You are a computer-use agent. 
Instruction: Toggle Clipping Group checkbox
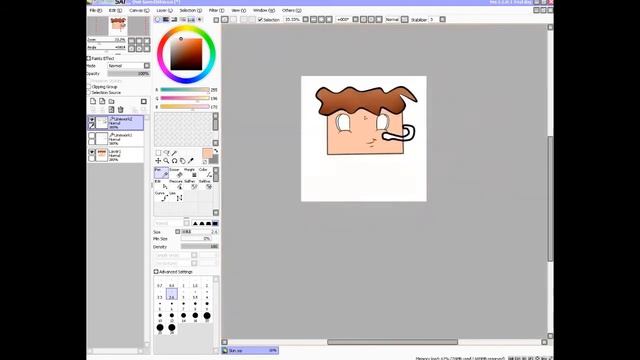(x=89, y=87)
